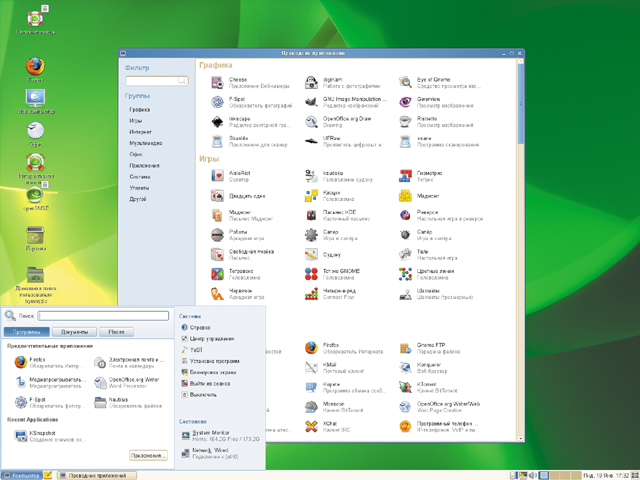Open Firefox desktop shortcut
The image size is (640, 480).
tap(36, 70)
